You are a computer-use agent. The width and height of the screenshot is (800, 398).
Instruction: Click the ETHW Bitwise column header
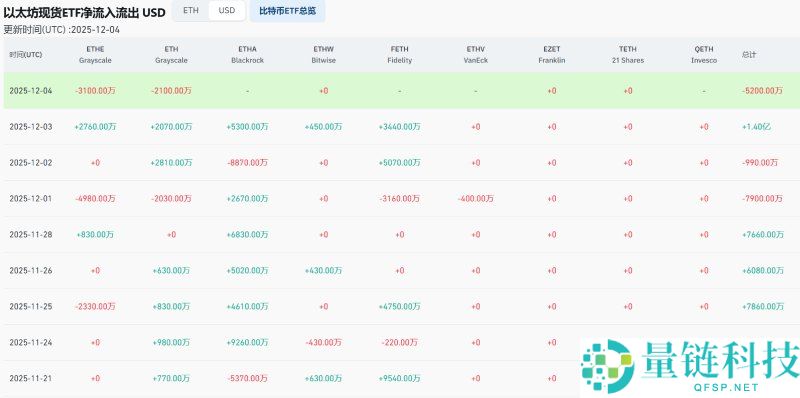[323, 55]
